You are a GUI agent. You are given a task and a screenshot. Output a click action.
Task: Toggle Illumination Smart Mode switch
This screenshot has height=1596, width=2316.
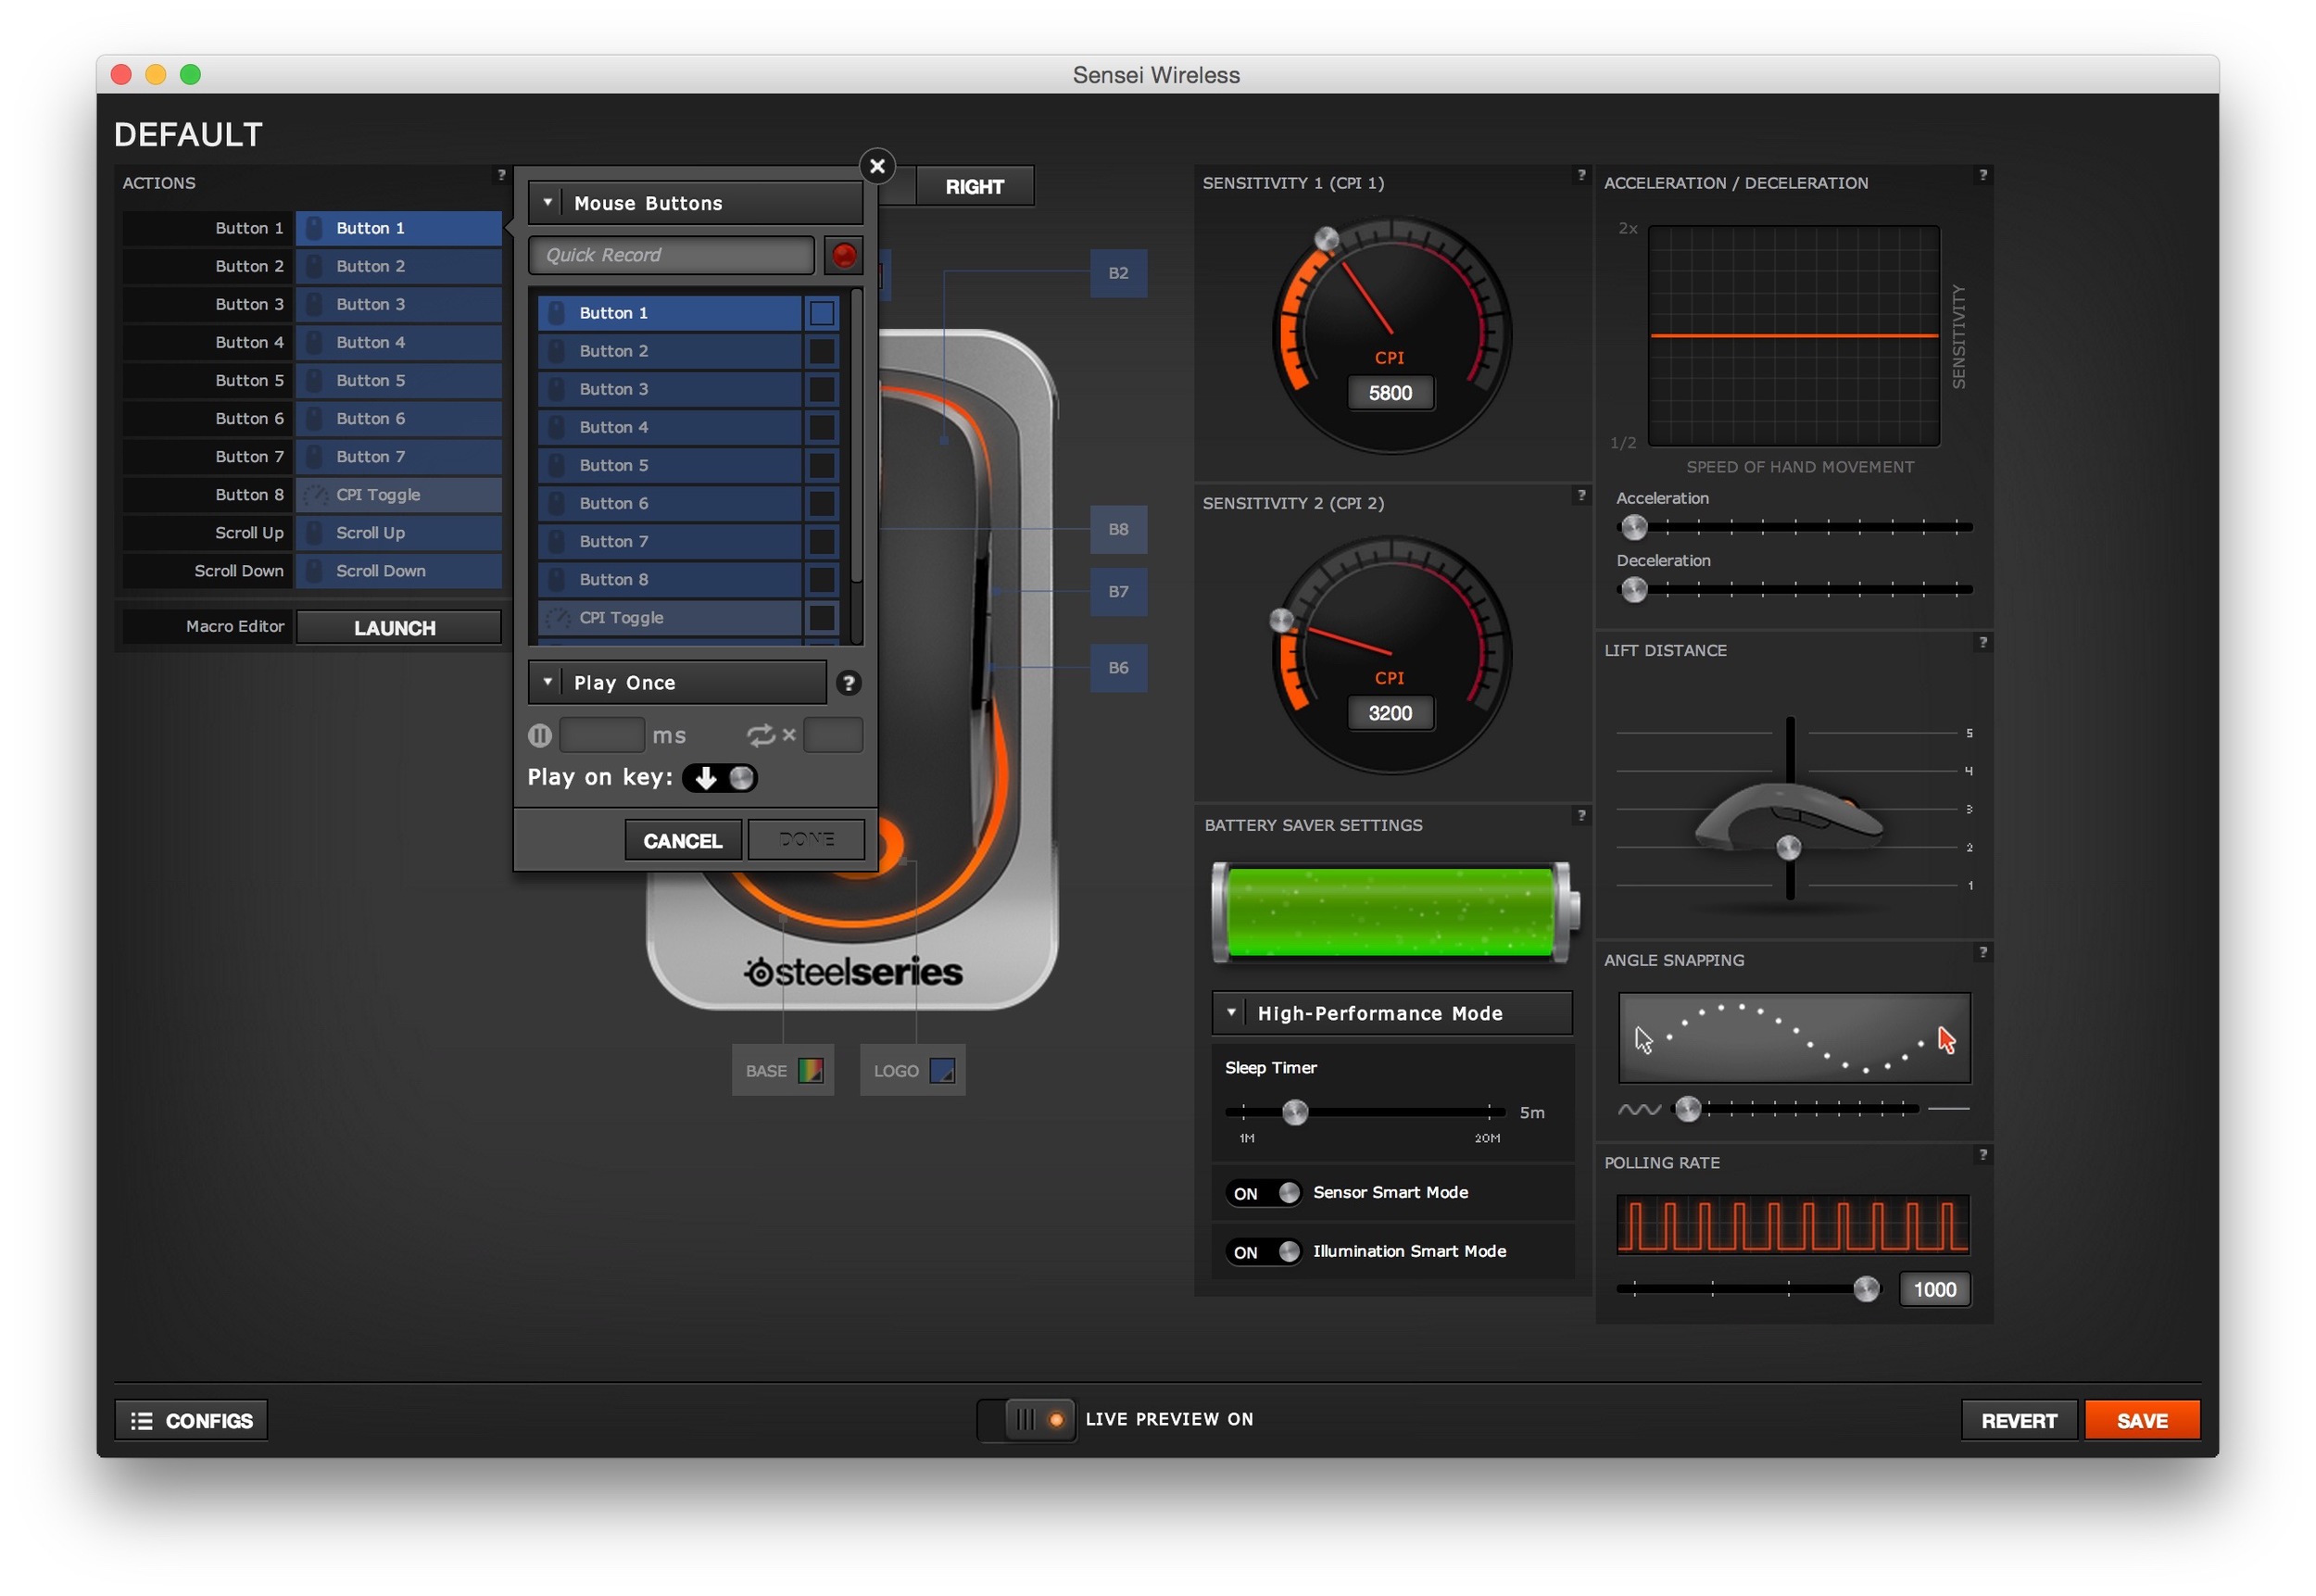1264,1252
